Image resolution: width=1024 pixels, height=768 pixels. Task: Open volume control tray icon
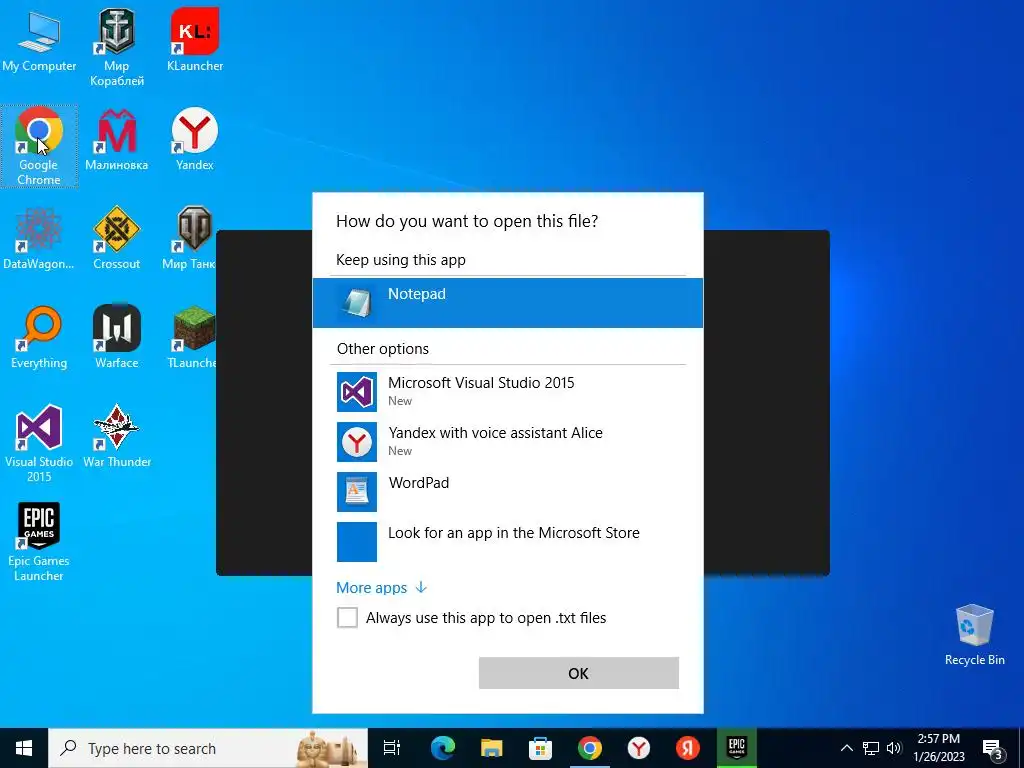pyautogui.click(x=894, y=748)
